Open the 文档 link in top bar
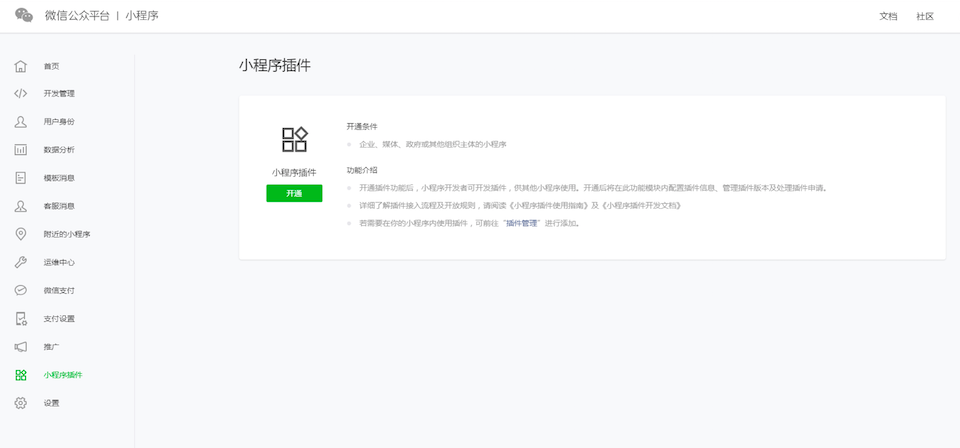Image resolution: width=960 pixels, height=448 pixels. pos(888,17)
